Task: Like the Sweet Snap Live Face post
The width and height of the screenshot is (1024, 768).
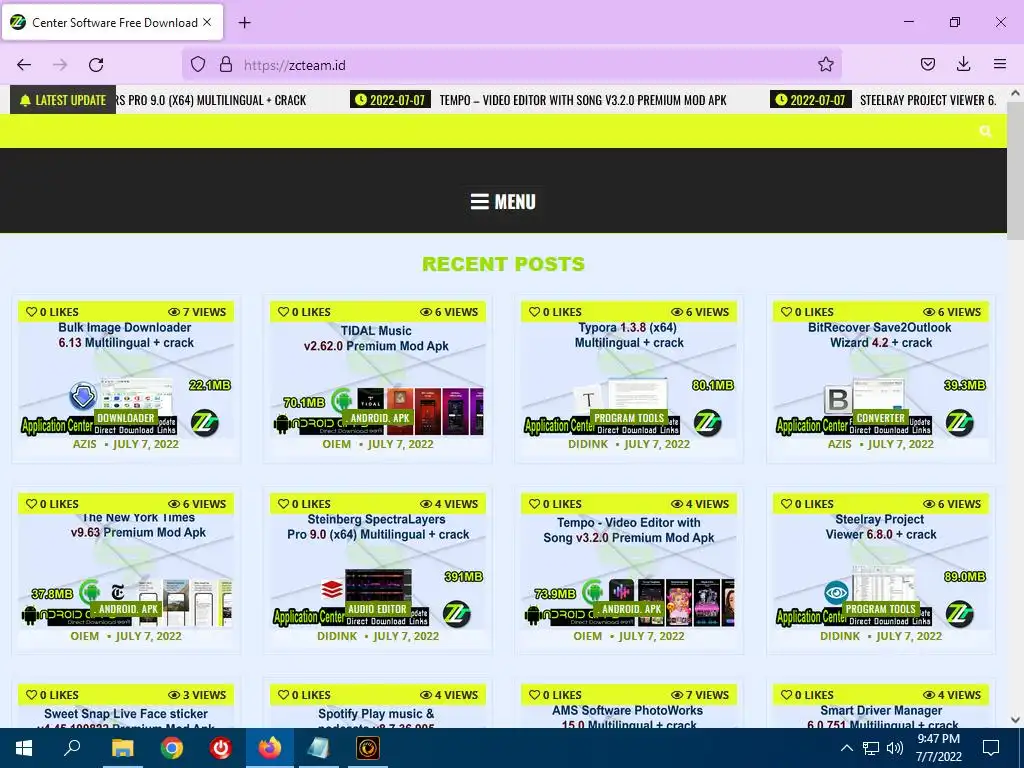Action: coord(52,695)
